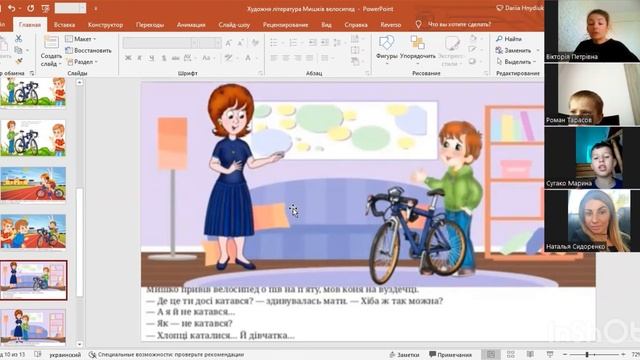Open the Вид ribbon tab

click(x=326, y=24)
